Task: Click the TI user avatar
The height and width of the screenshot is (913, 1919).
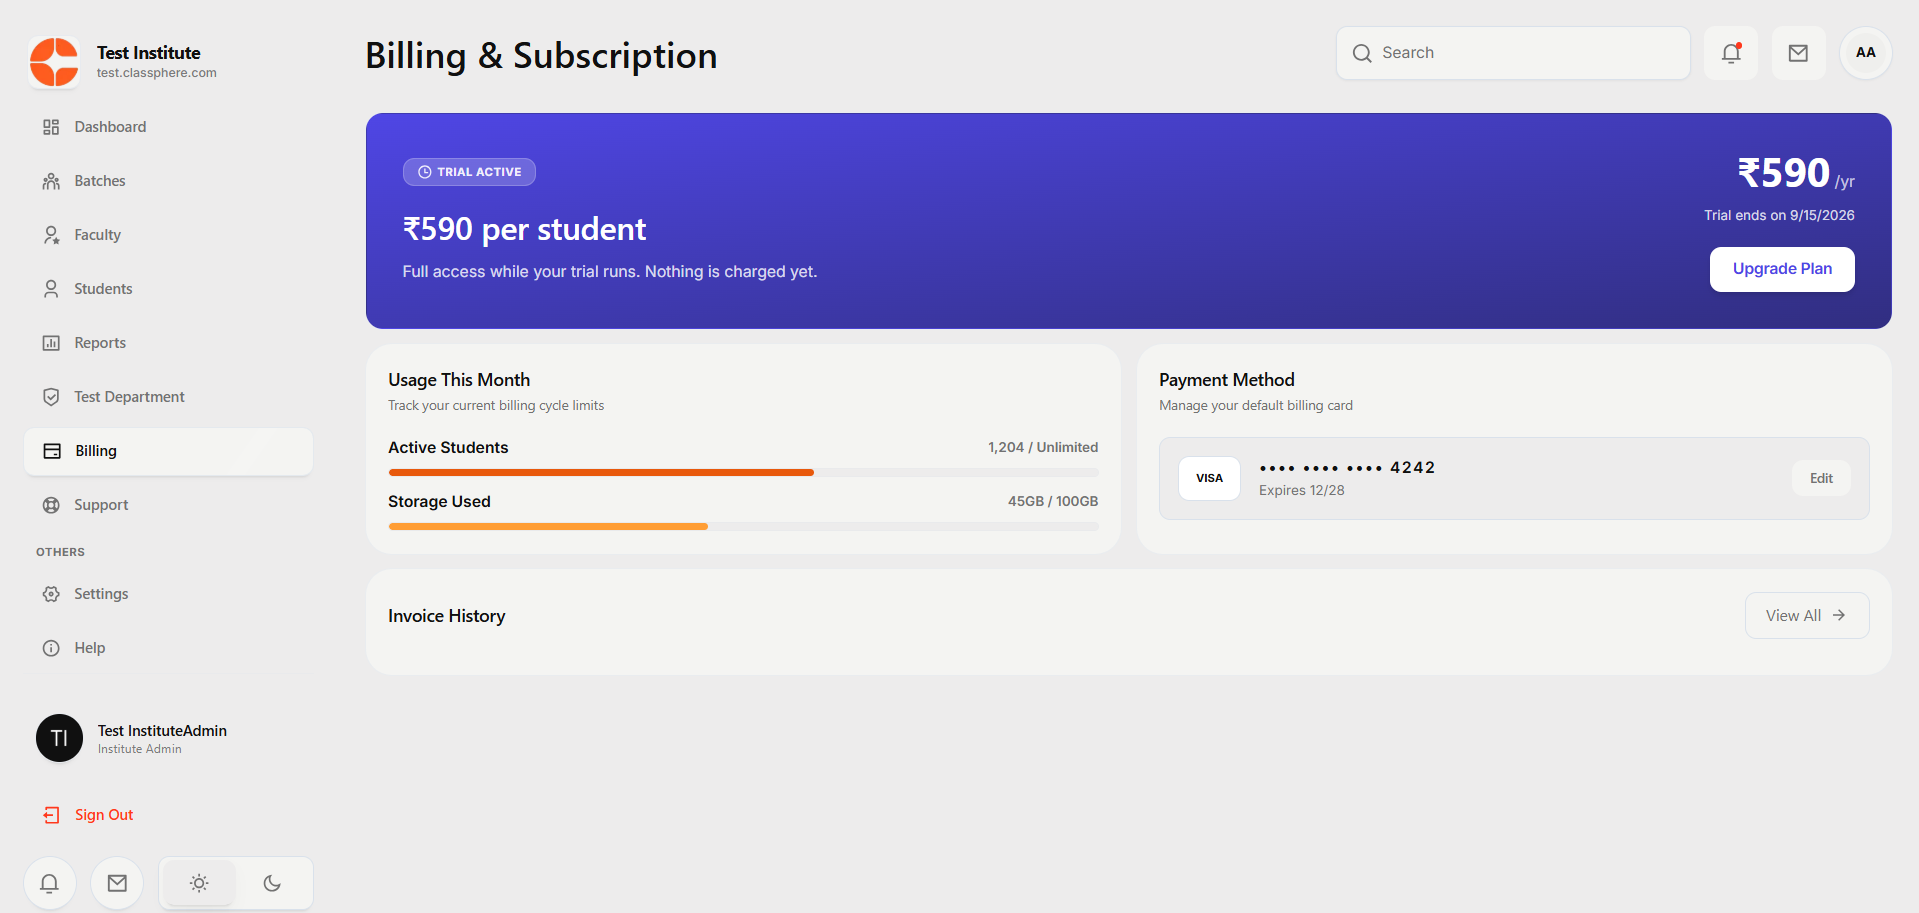Action: click(x=59, y=738)
